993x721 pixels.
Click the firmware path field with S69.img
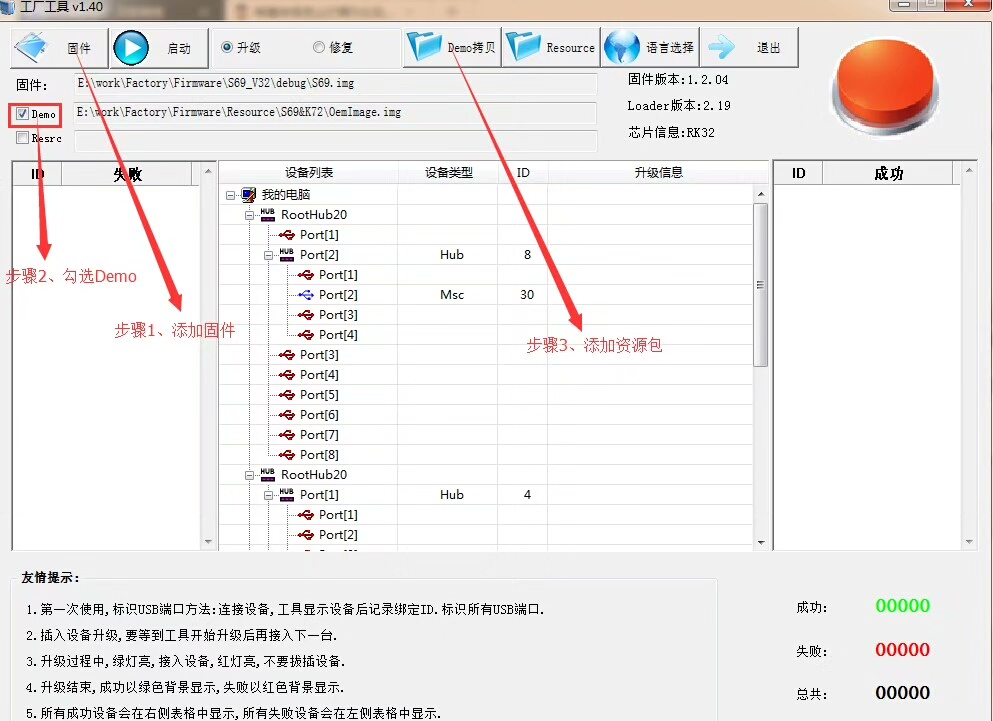coord(336,84)
